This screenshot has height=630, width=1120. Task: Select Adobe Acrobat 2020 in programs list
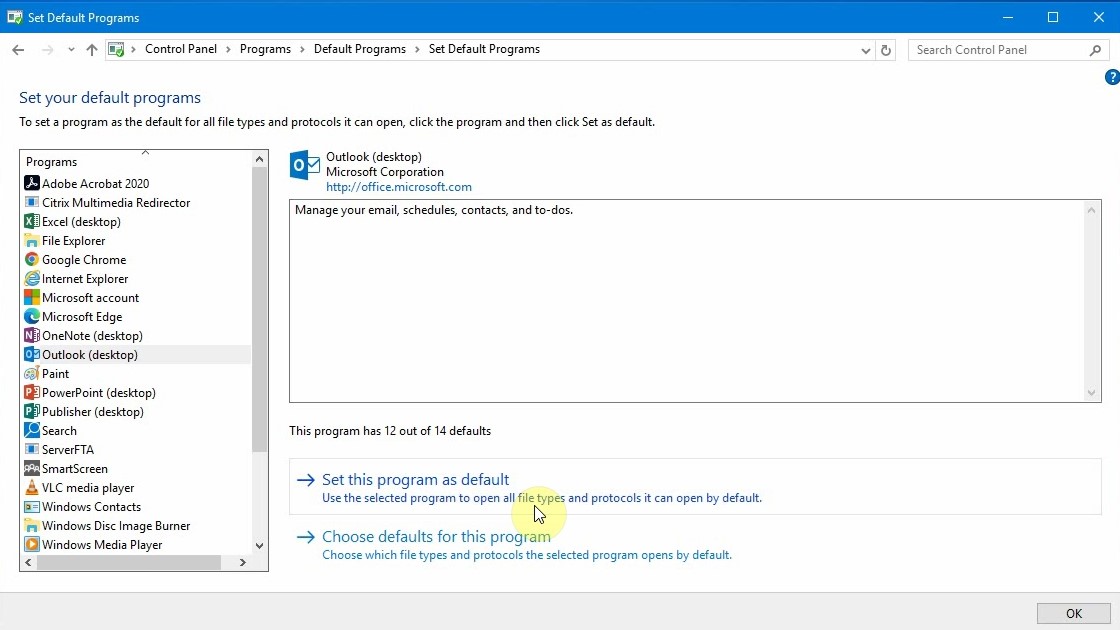(95, 184)
